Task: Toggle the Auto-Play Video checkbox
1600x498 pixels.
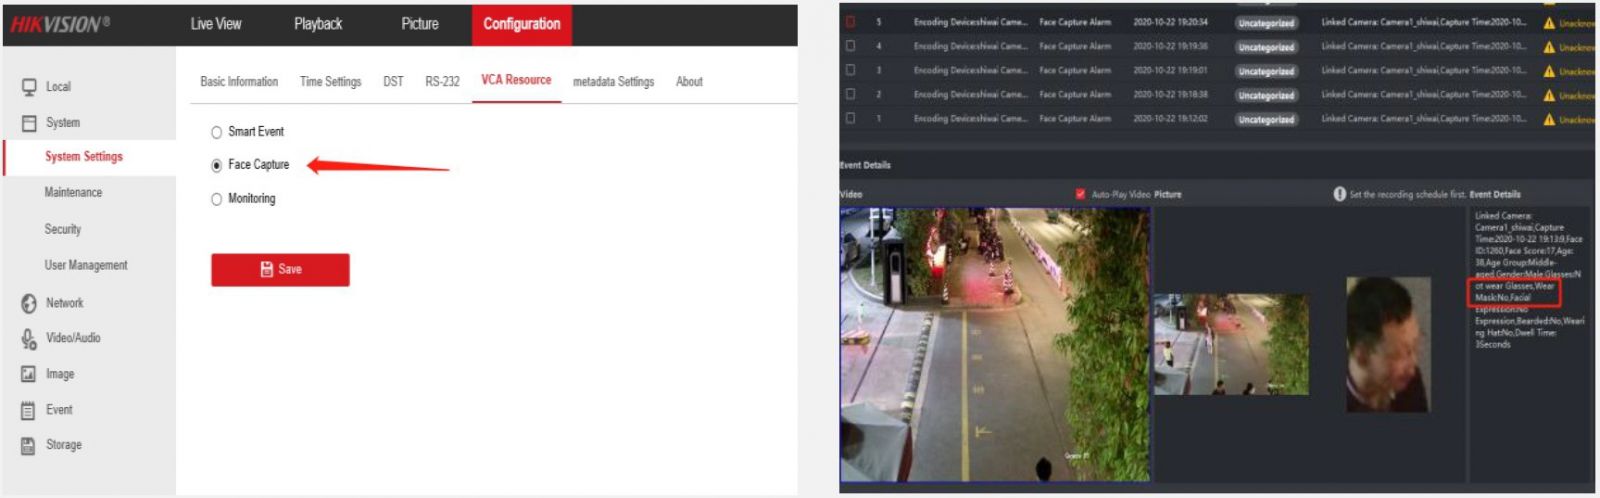Action: [1080, 194]
